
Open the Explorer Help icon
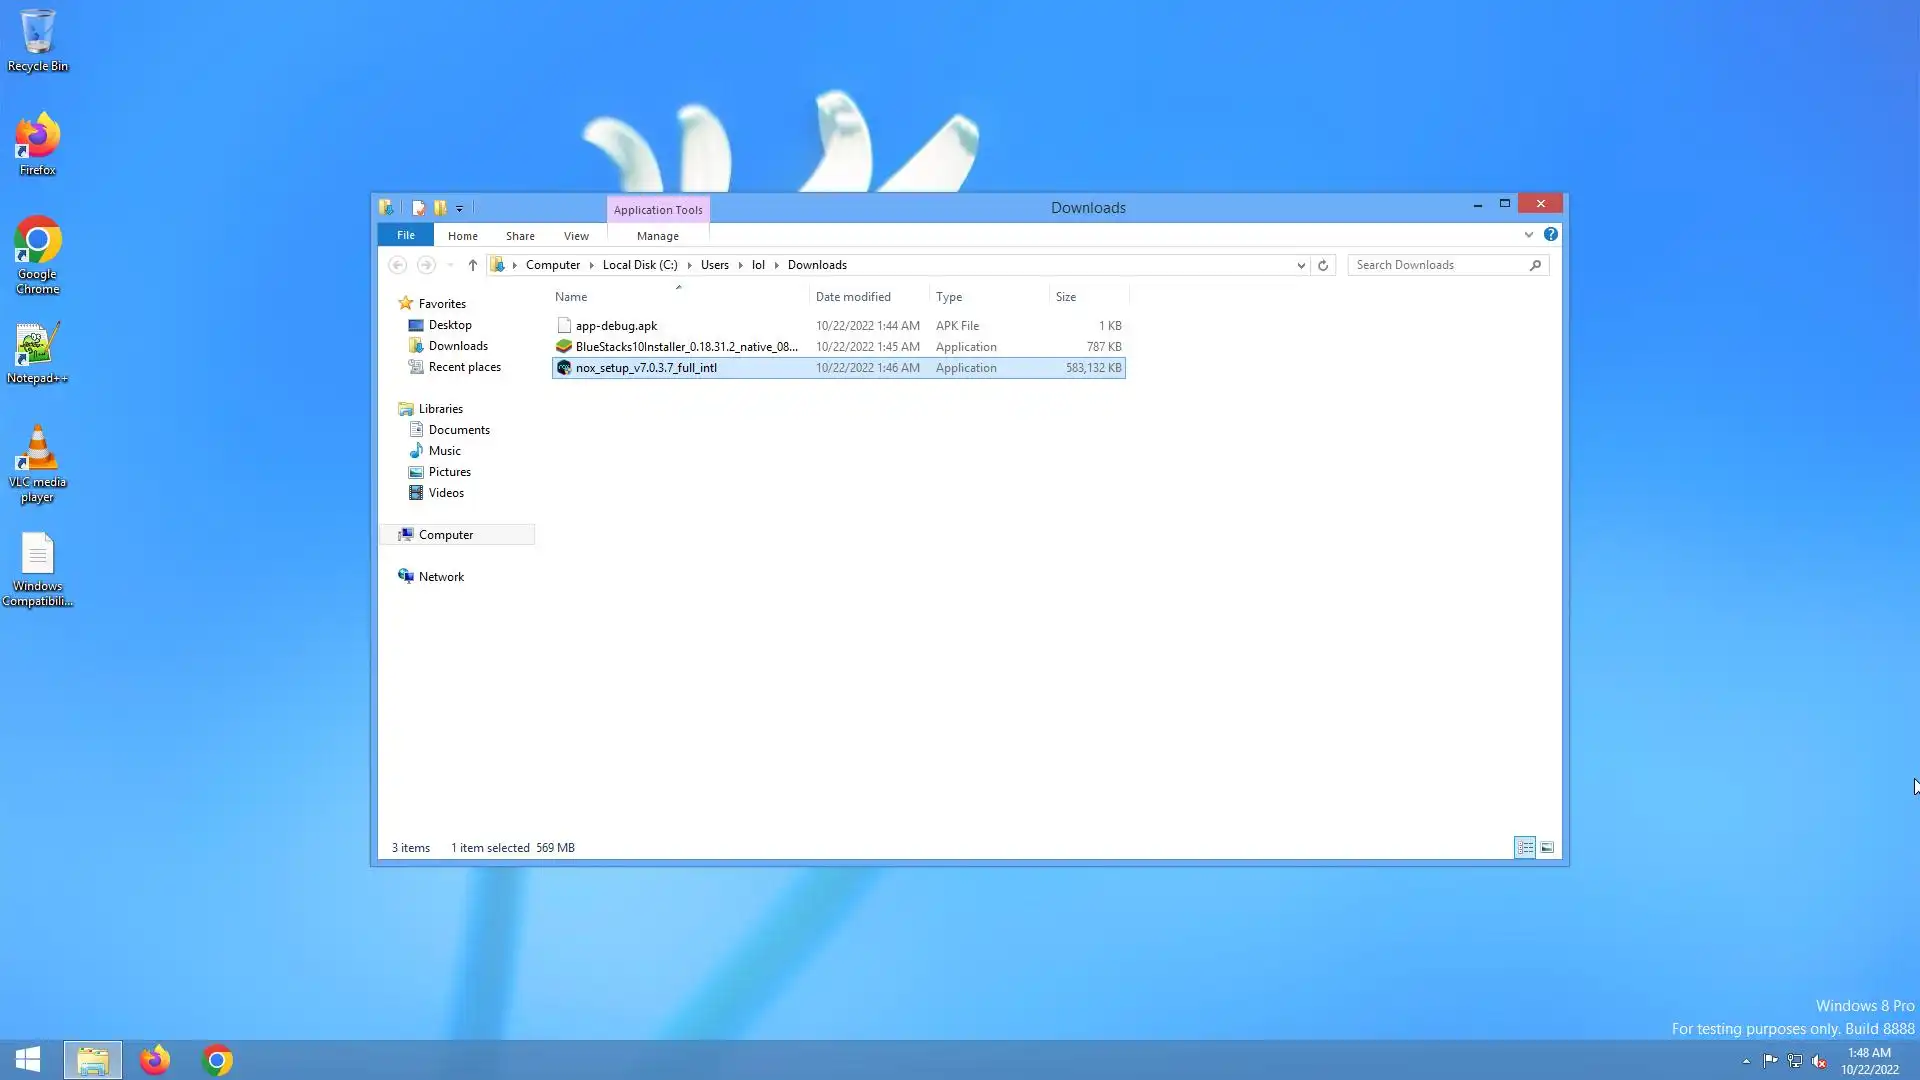click(1550, 234)
